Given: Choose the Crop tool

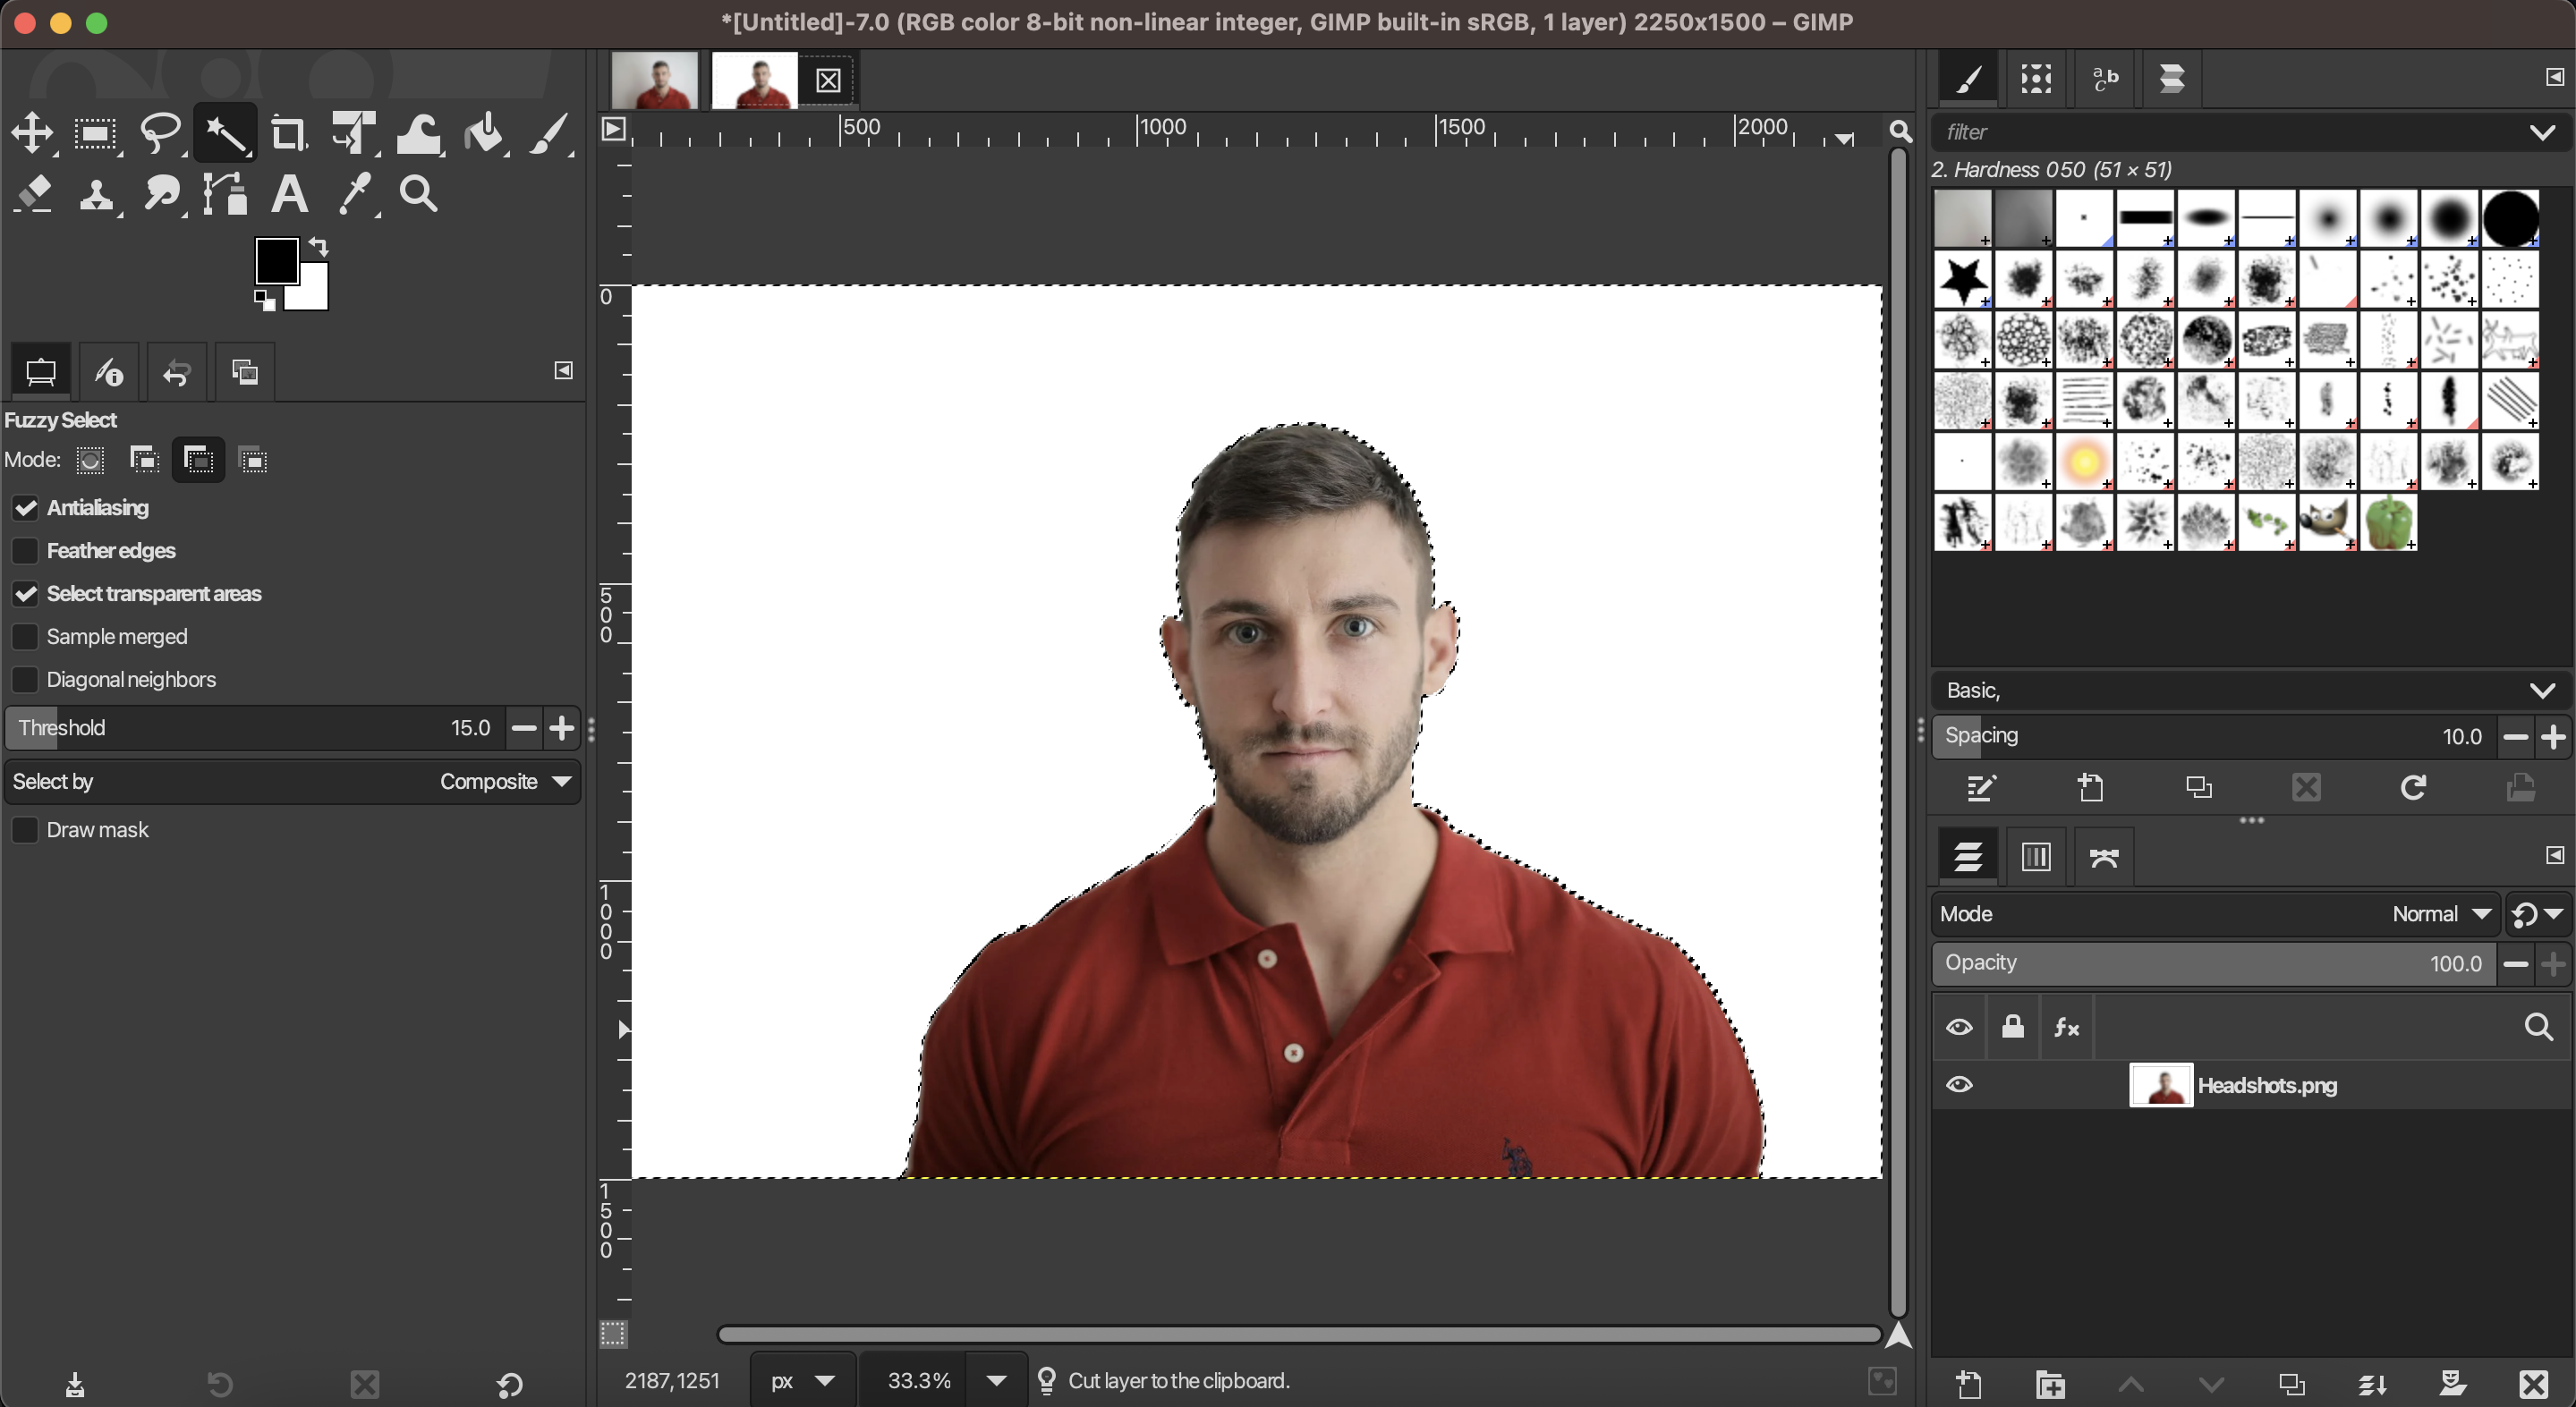Looking at the screenshot, I should point(289,133).
